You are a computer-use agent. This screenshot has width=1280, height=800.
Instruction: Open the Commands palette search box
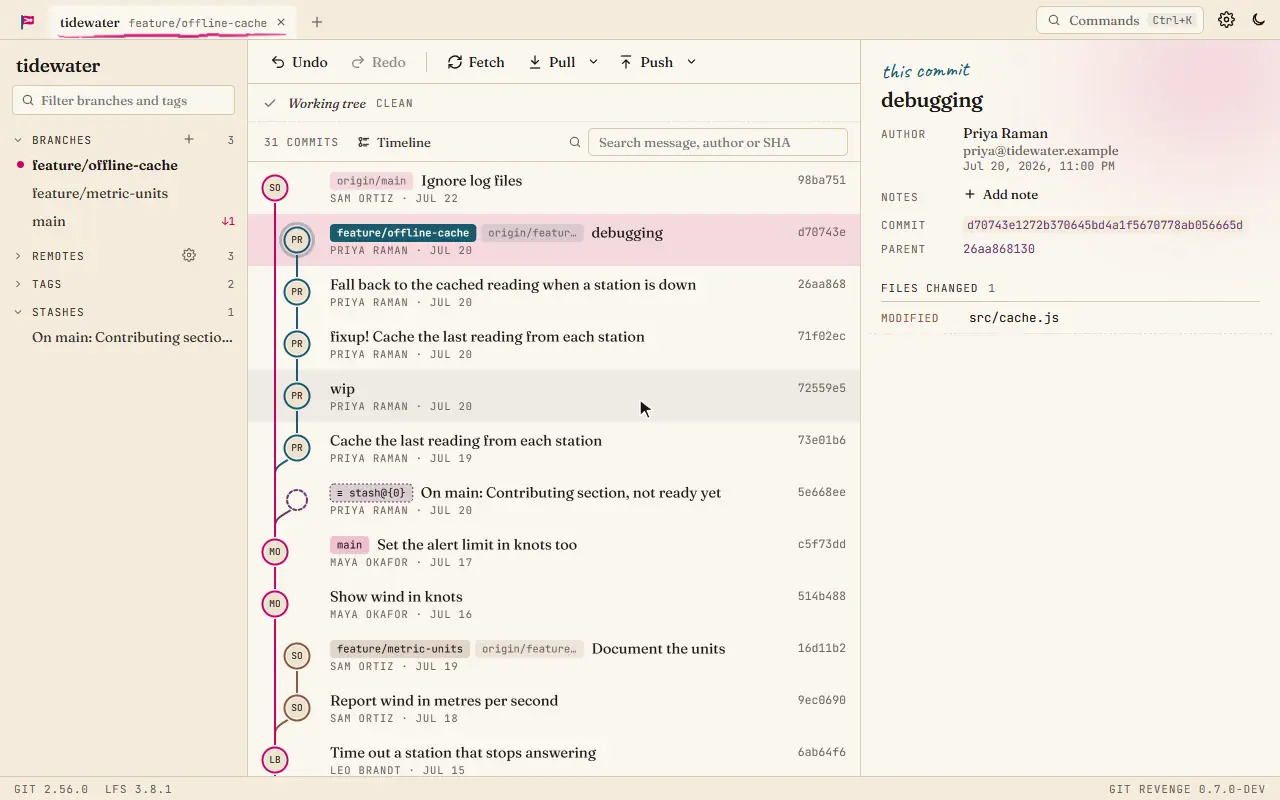(x=1120, y=20)
